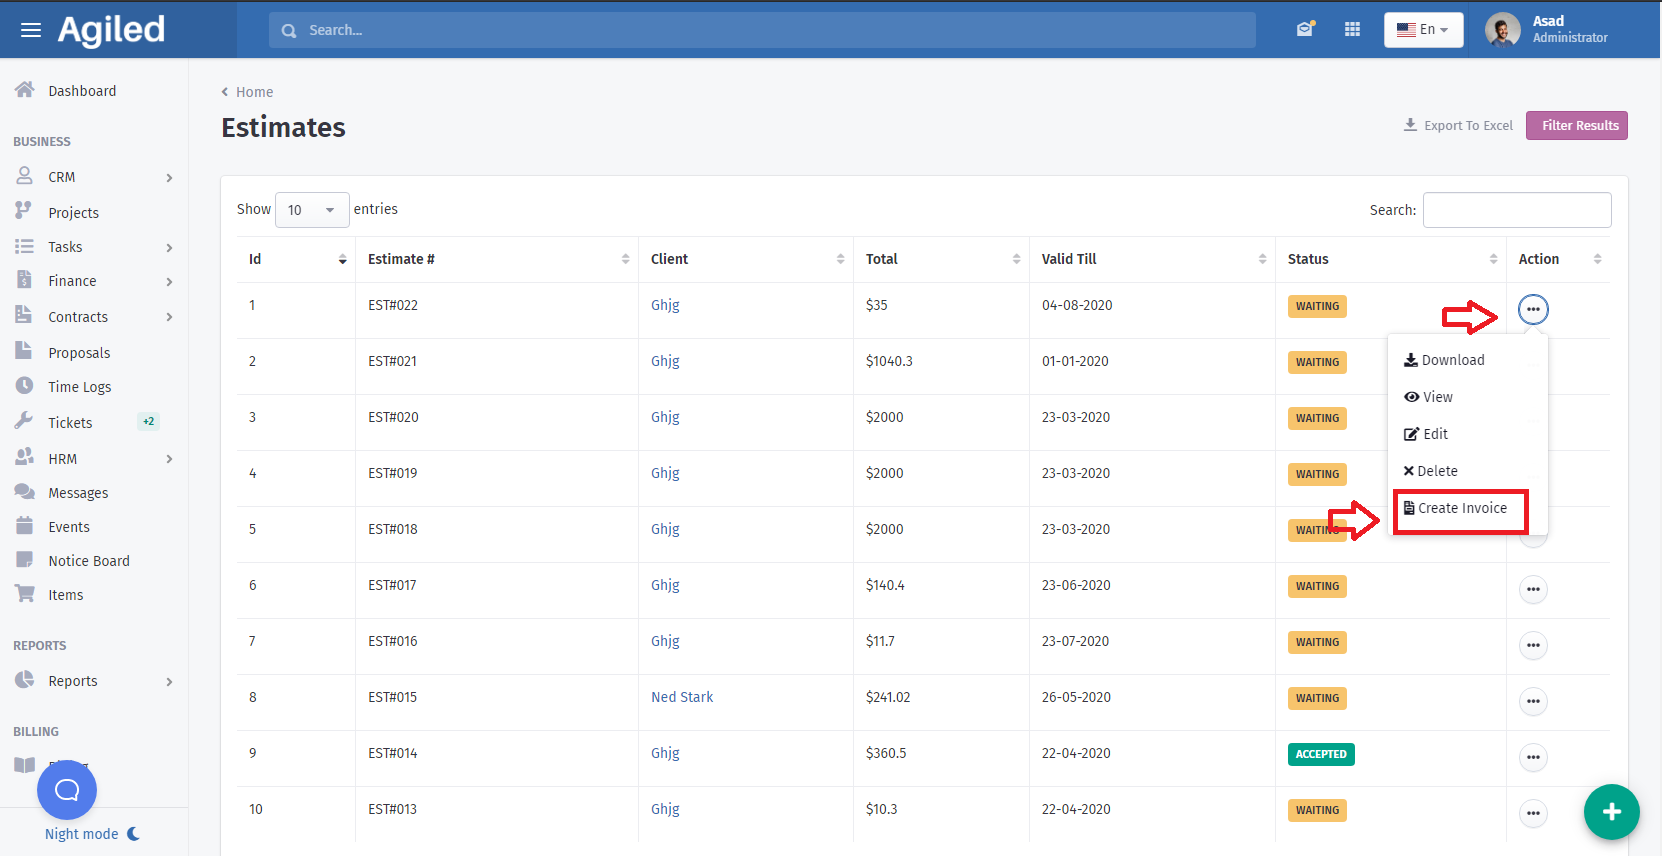Open the apps grid icon
Image resolution: width=1662 pixels, height=856 pixels.
[x=1352, y=29]
